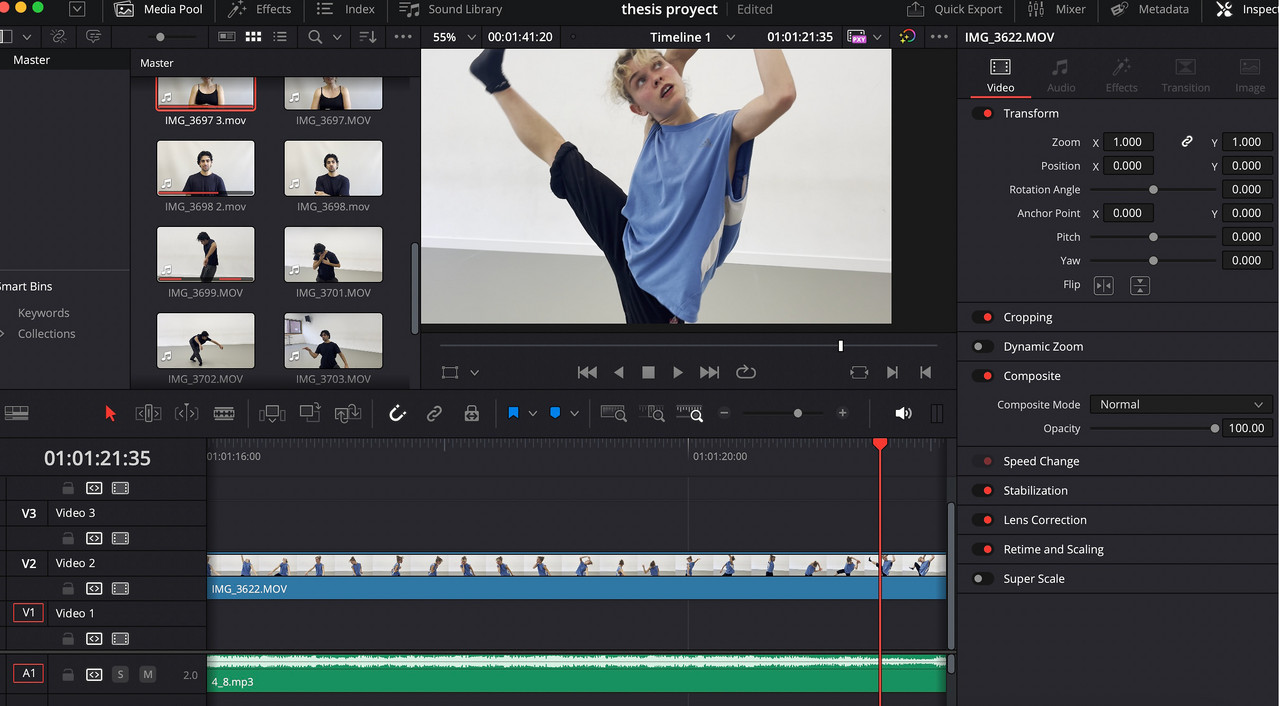Toggle the timeline Snapping magnet icon
1279x706 pixels.
point(397,413)
